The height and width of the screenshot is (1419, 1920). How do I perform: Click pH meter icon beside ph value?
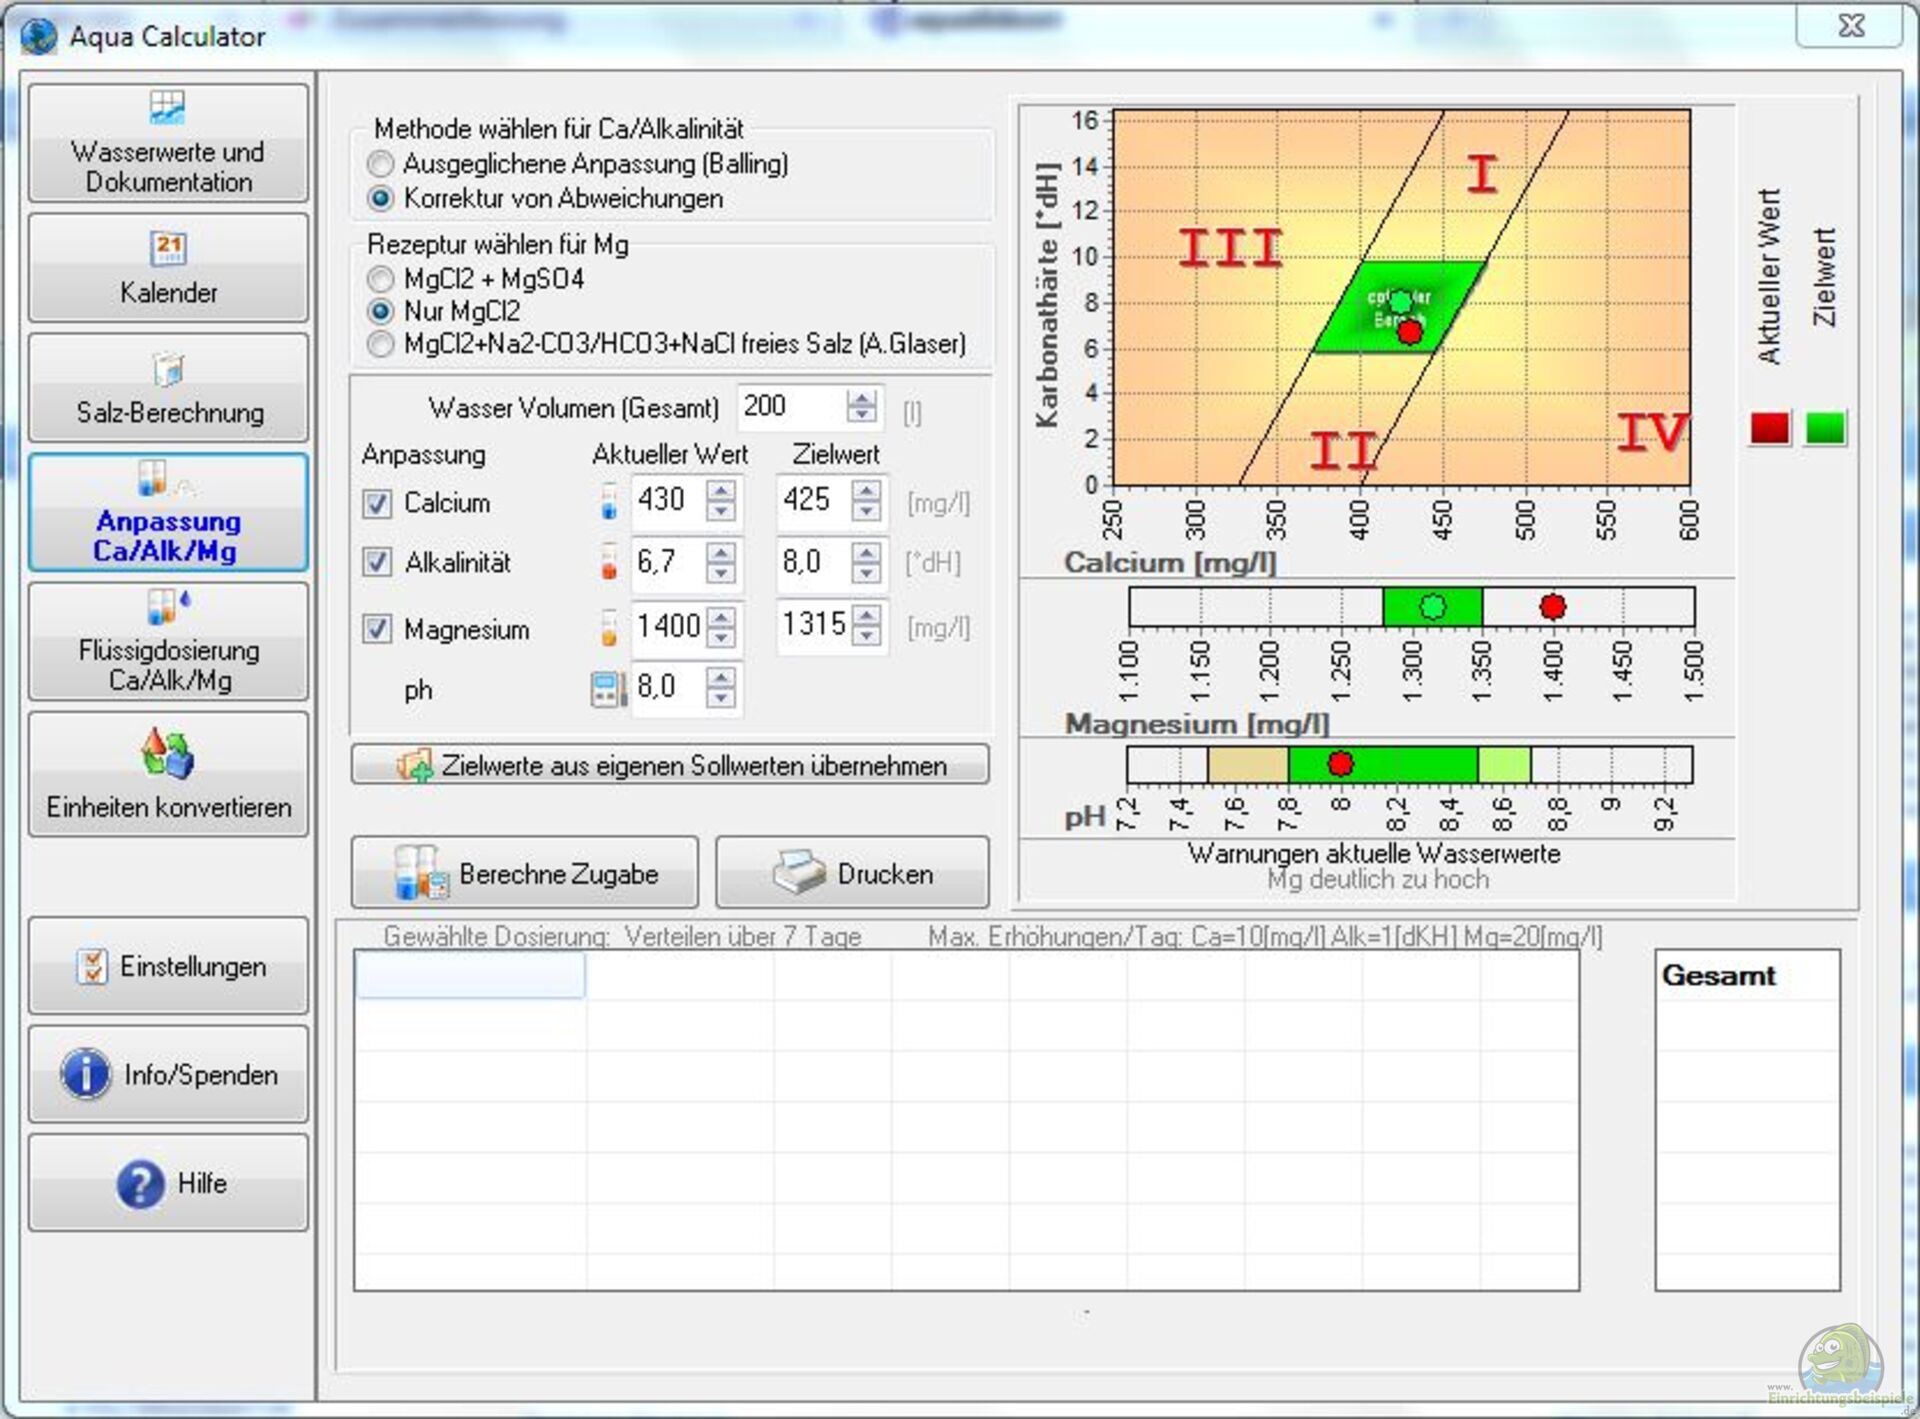607,689
